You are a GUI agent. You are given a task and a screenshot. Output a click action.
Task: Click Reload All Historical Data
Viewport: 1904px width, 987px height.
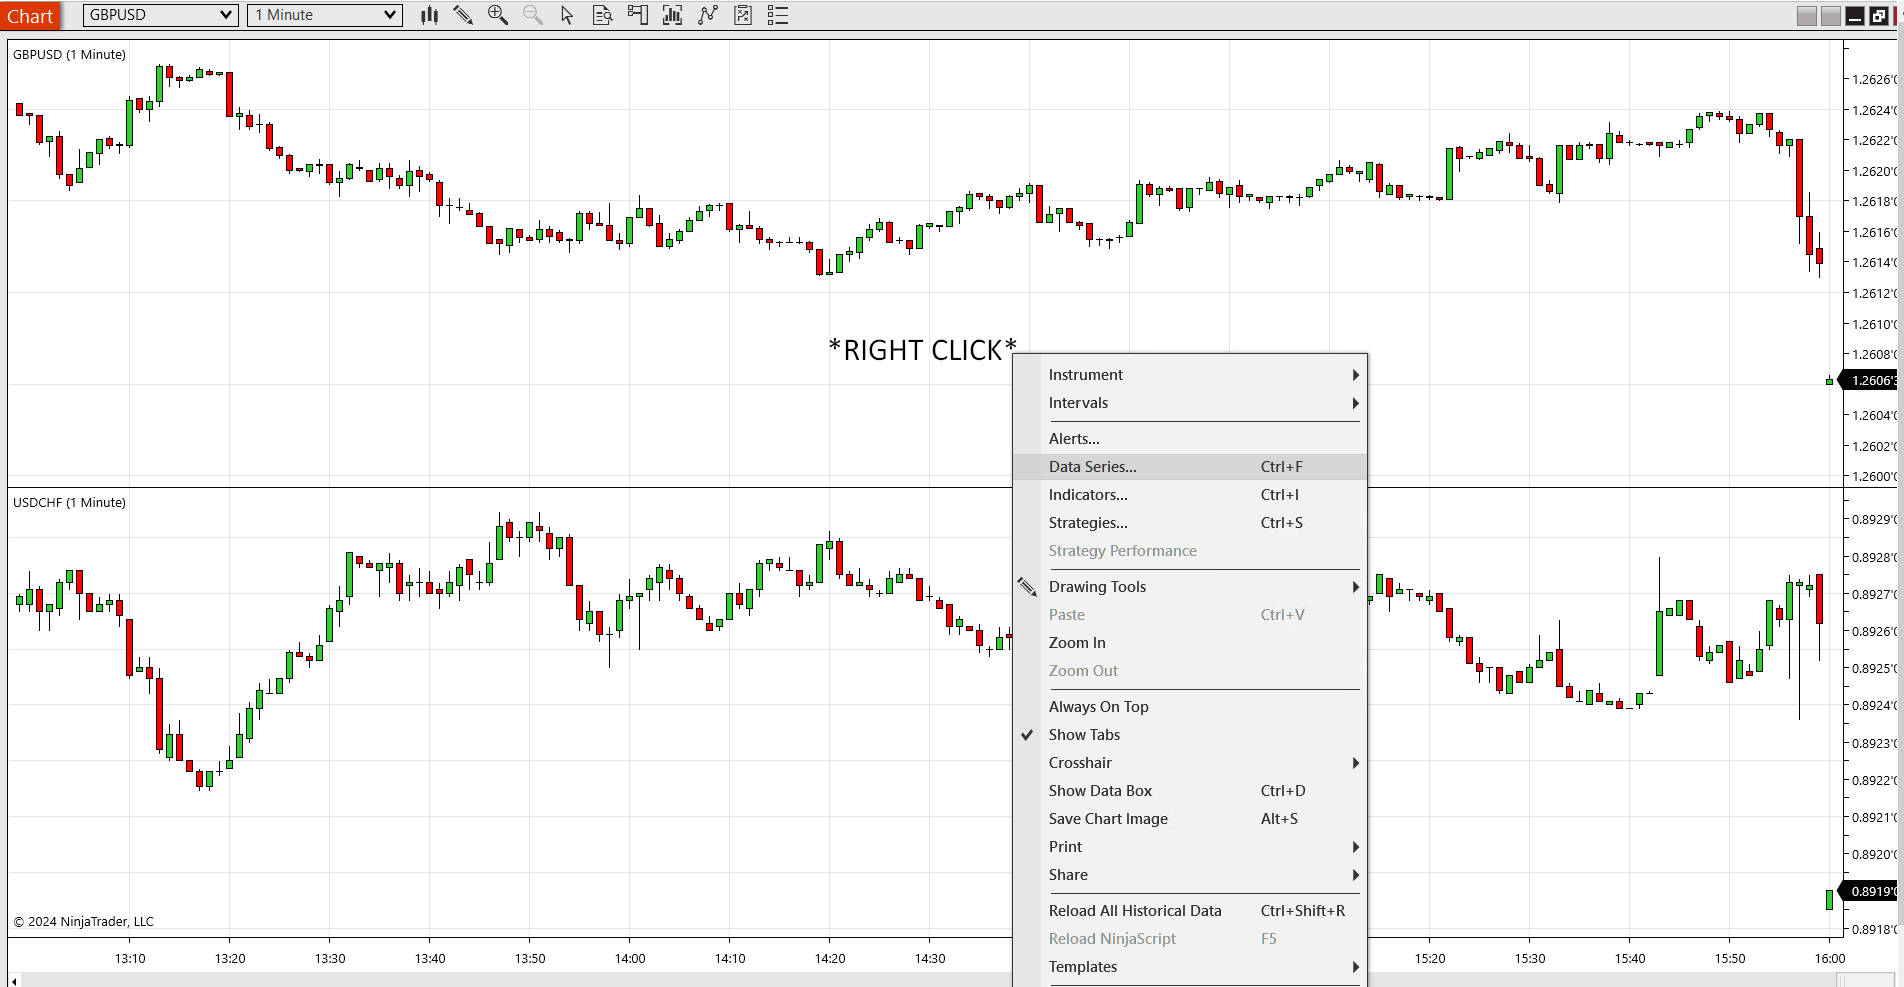coord(1135,911)
